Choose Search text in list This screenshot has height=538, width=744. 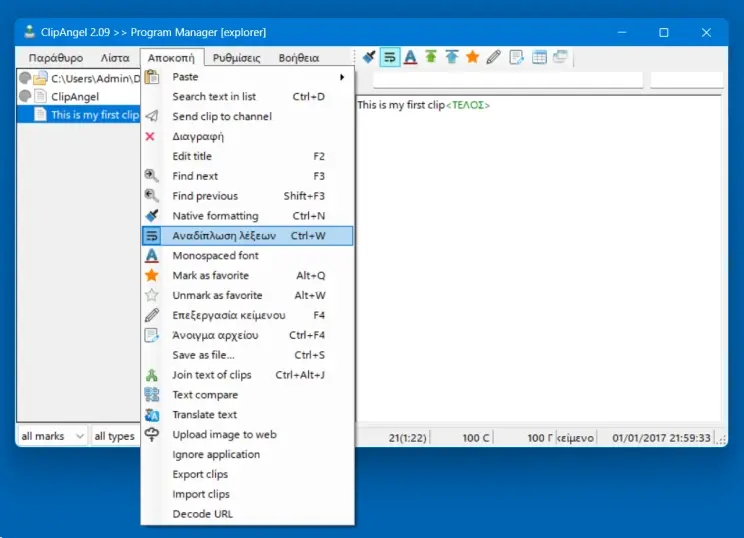pos(248,96)
